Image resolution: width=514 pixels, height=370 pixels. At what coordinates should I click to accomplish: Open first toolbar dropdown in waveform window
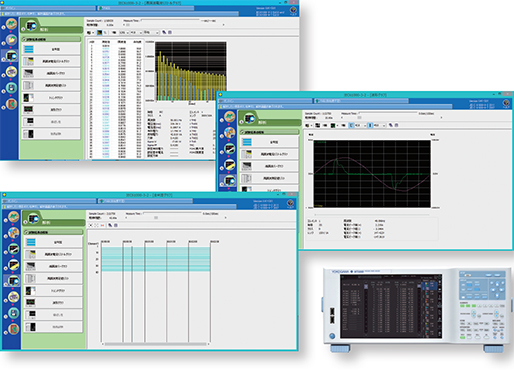tap(309, 125)
